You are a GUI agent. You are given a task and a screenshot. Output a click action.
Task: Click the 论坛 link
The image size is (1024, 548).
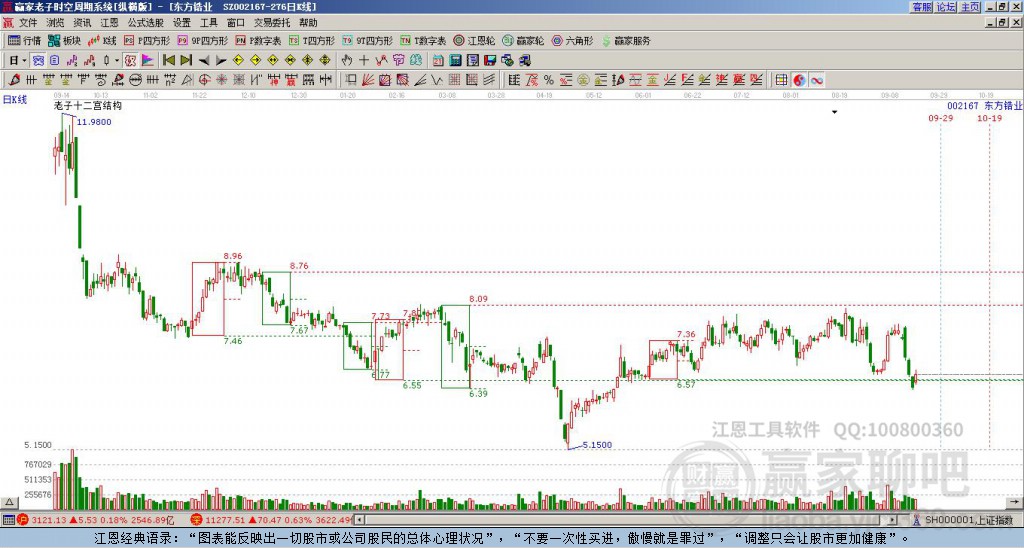tap(946, 7)
